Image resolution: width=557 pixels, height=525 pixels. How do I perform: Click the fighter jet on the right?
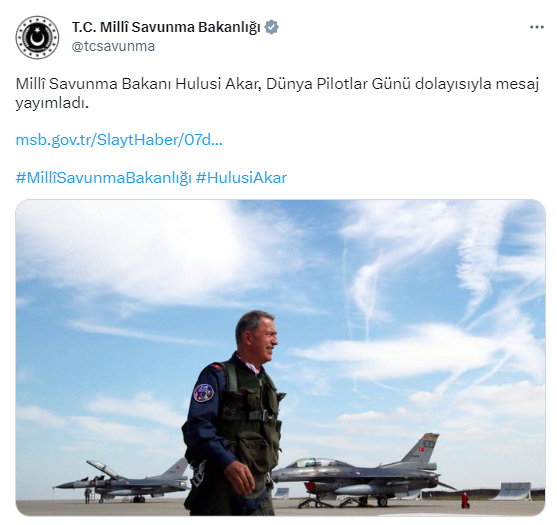[362, 471]
